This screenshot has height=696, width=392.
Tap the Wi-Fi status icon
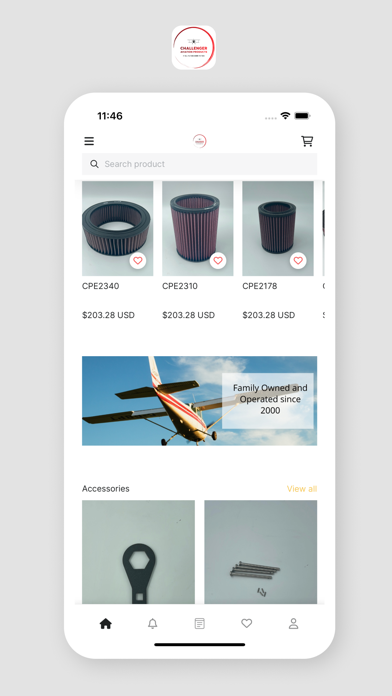pyautogui.click(x=285, y=116)
